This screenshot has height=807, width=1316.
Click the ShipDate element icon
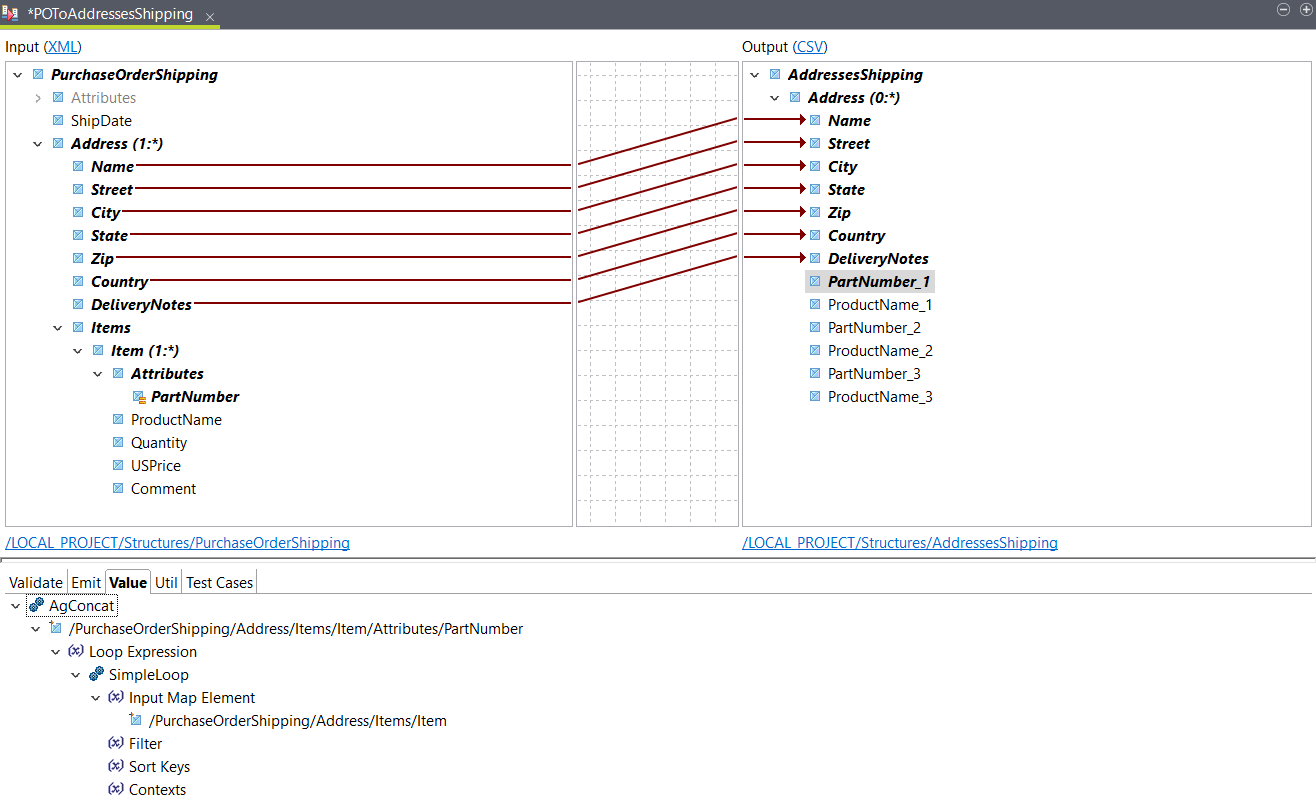click(x=58, y=120)
